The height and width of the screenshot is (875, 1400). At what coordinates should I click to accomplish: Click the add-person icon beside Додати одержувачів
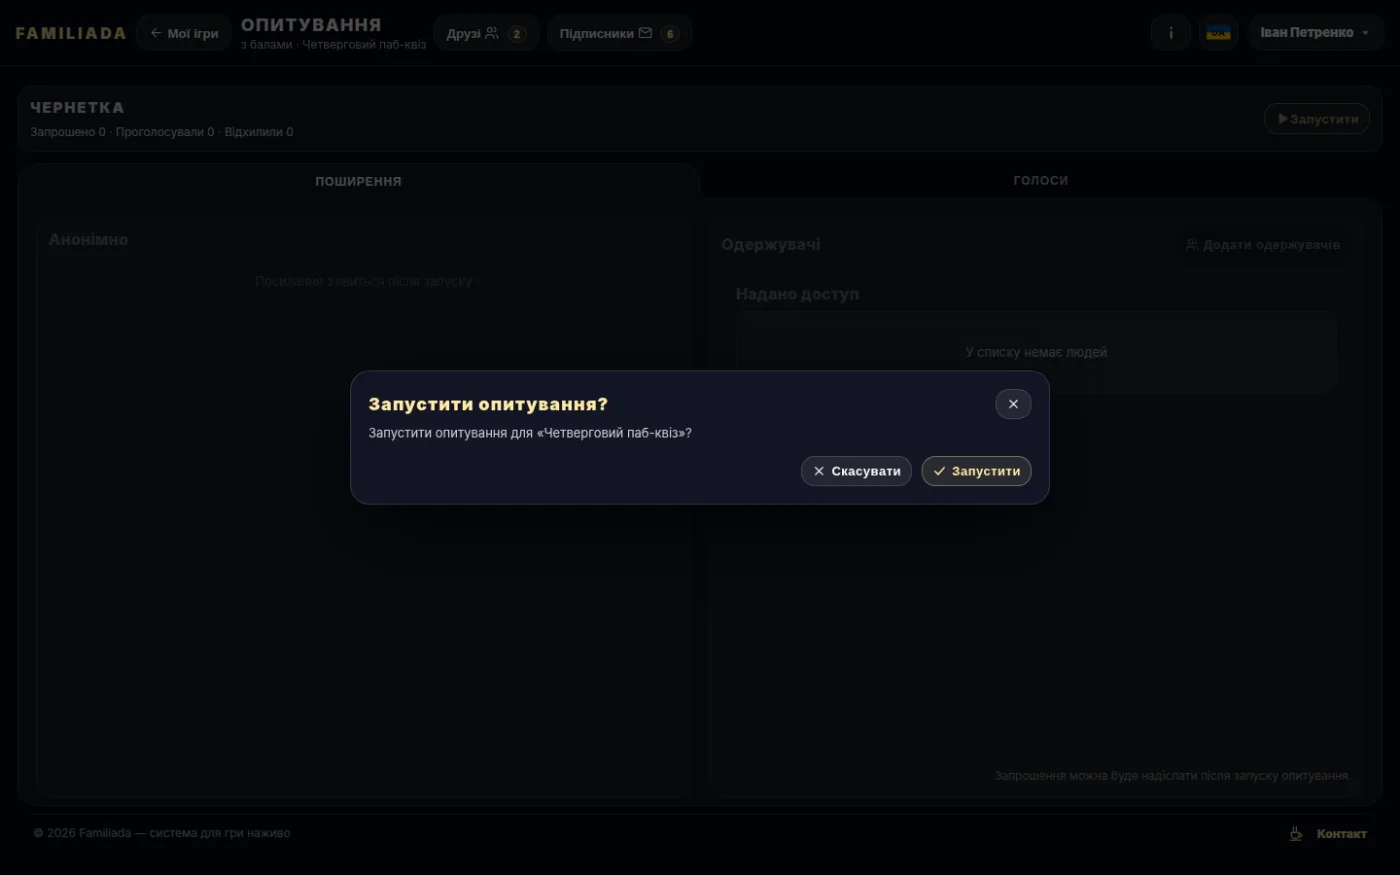(x=1192, y=244)
